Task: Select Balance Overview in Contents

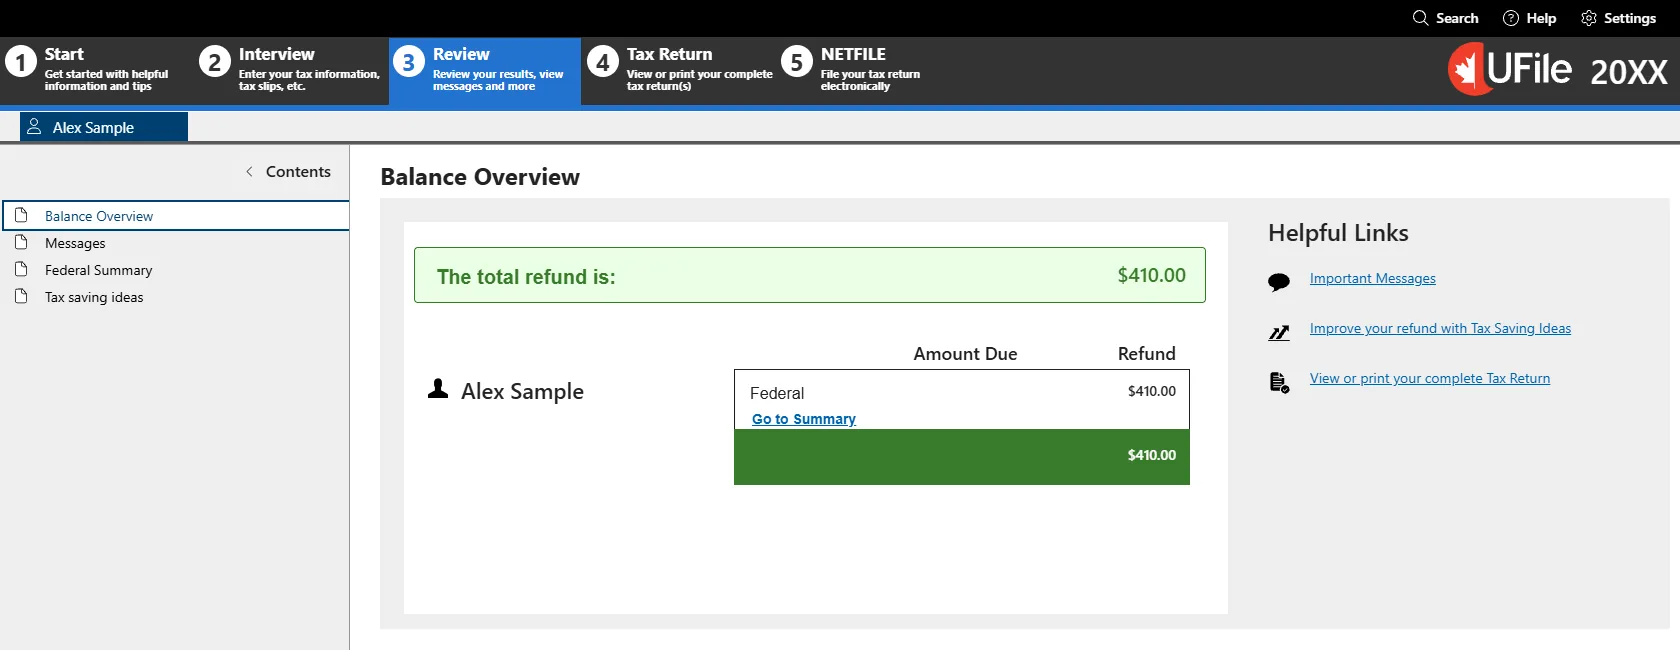Action: 176,215
